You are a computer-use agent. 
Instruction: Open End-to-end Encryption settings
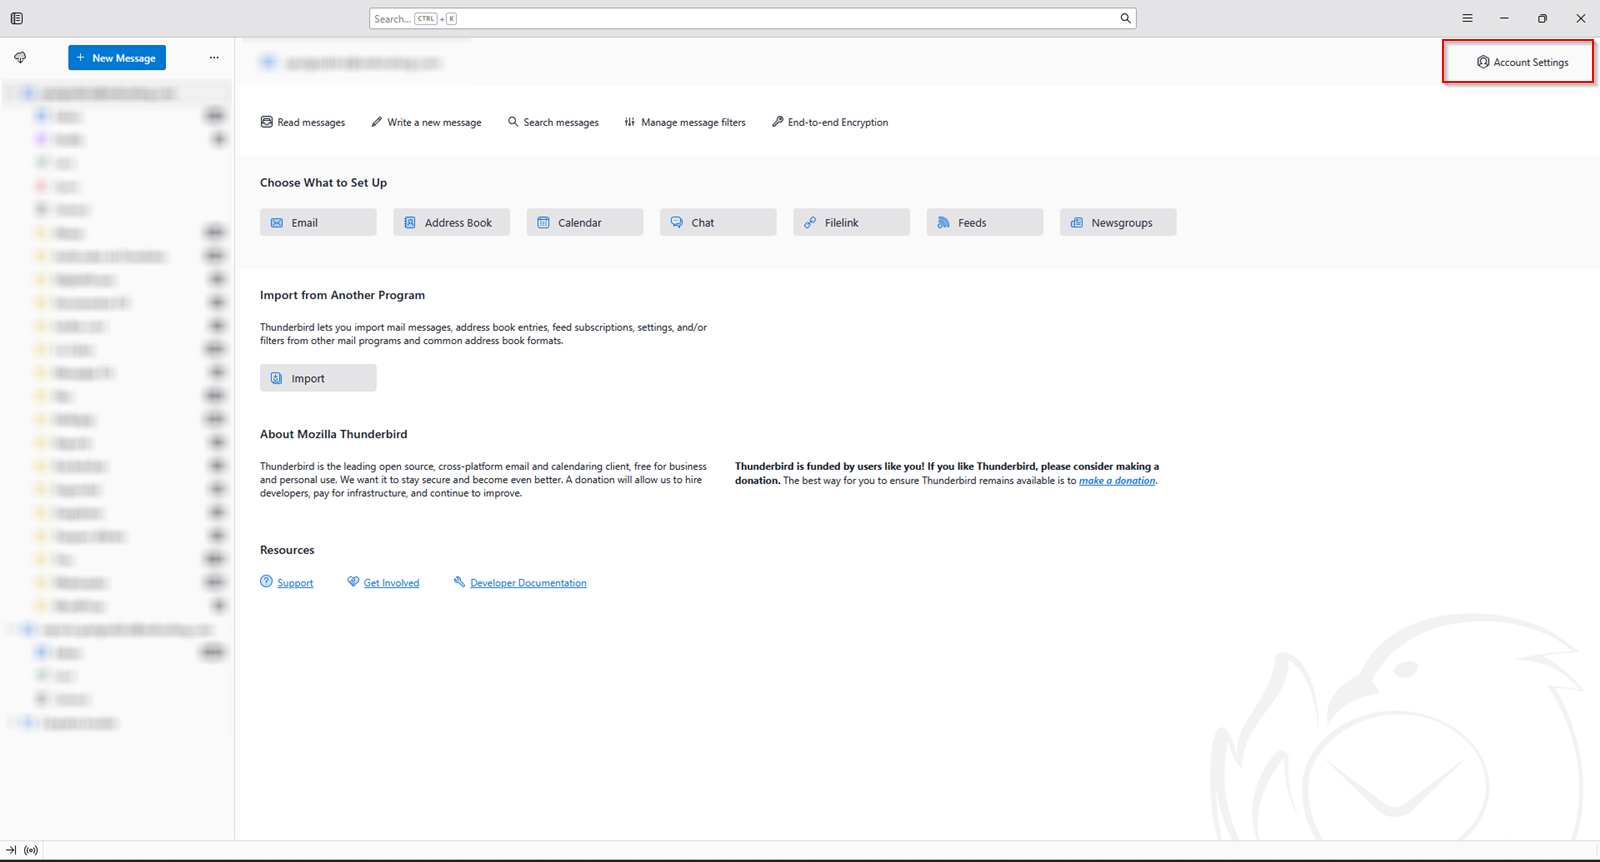pos(830,122)
